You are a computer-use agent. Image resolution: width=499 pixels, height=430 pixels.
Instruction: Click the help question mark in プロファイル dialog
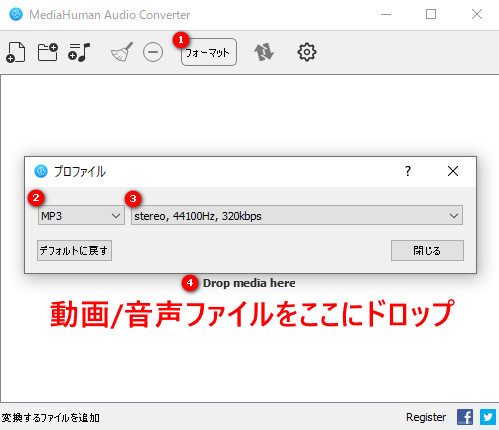(408, 171)
